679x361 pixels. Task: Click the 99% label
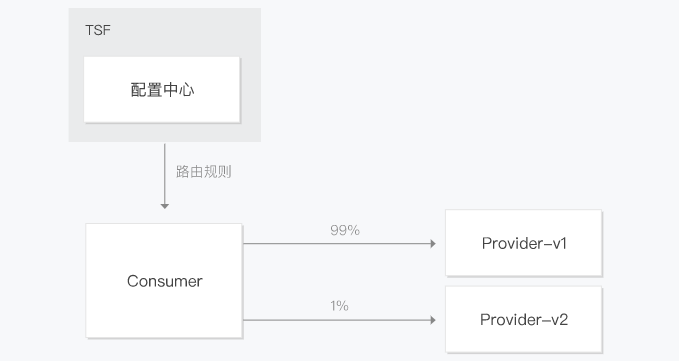coord(345,230)
